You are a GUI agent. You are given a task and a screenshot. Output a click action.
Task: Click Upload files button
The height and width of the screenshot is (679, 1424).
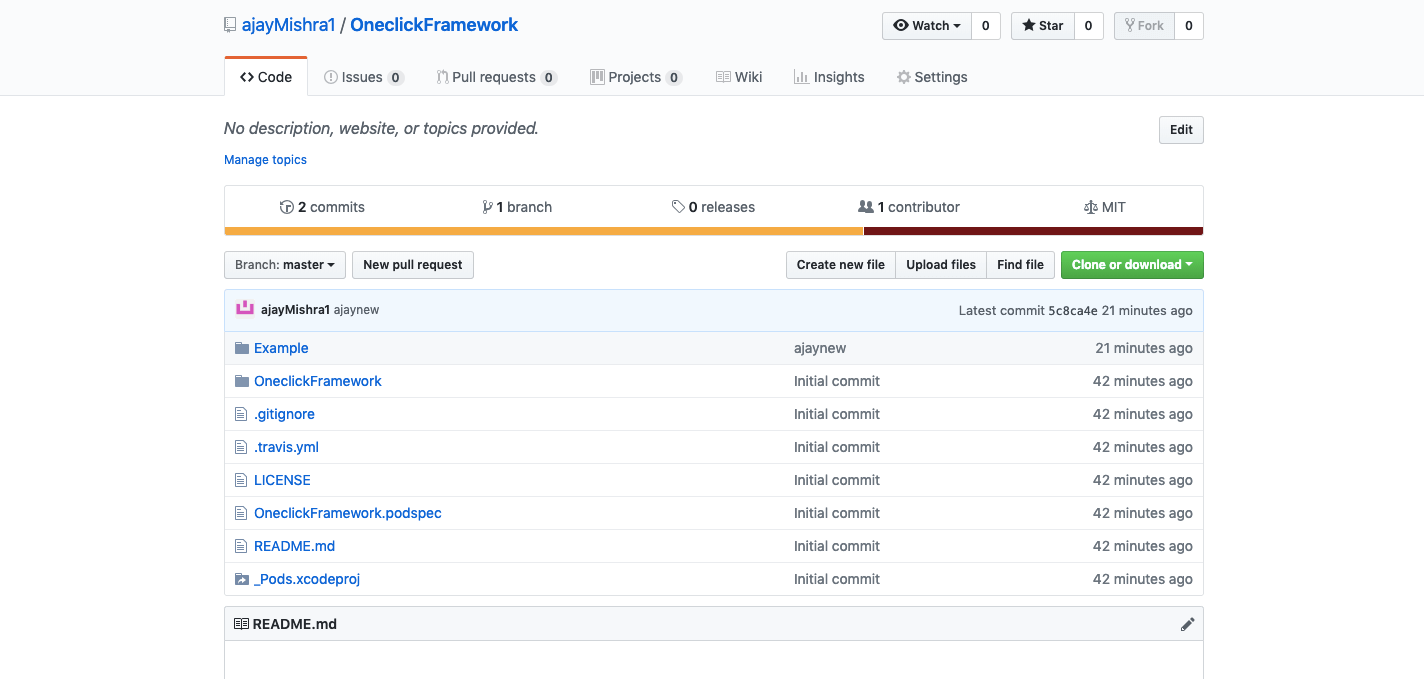click(941, 265)
